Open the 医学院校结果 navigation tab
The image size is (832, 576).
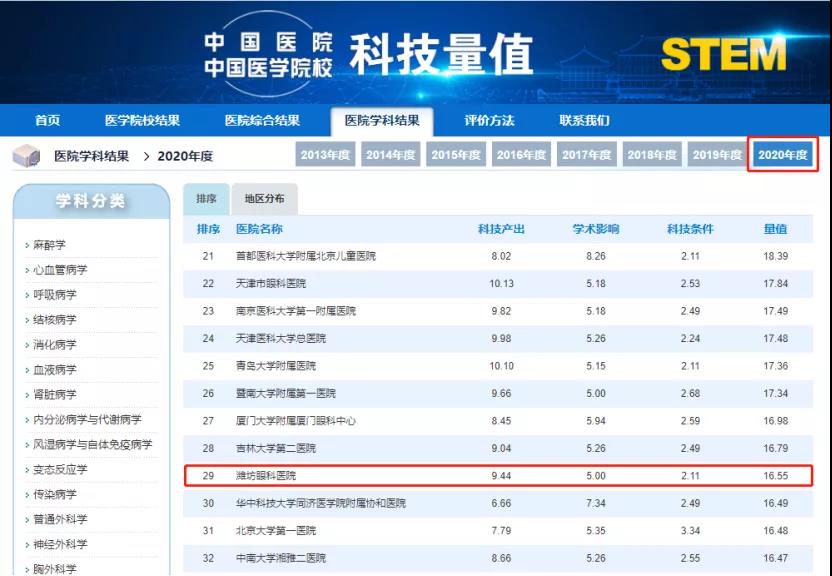pyautogui.click(x=142, y=120)
